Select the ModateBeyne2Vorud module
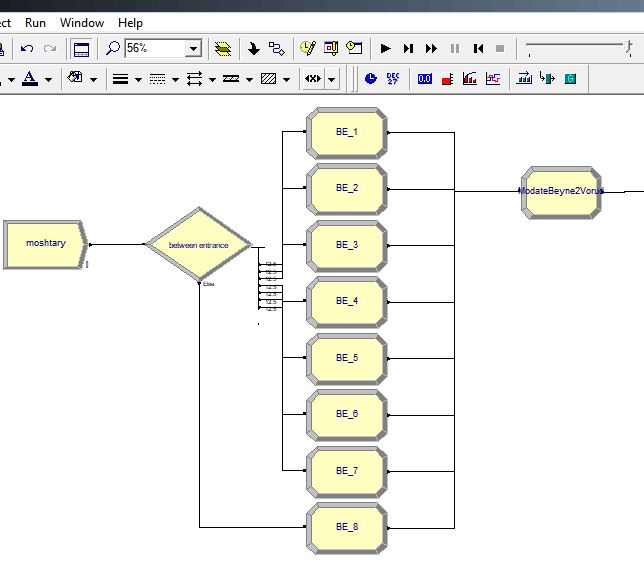 tap(561, 192)
